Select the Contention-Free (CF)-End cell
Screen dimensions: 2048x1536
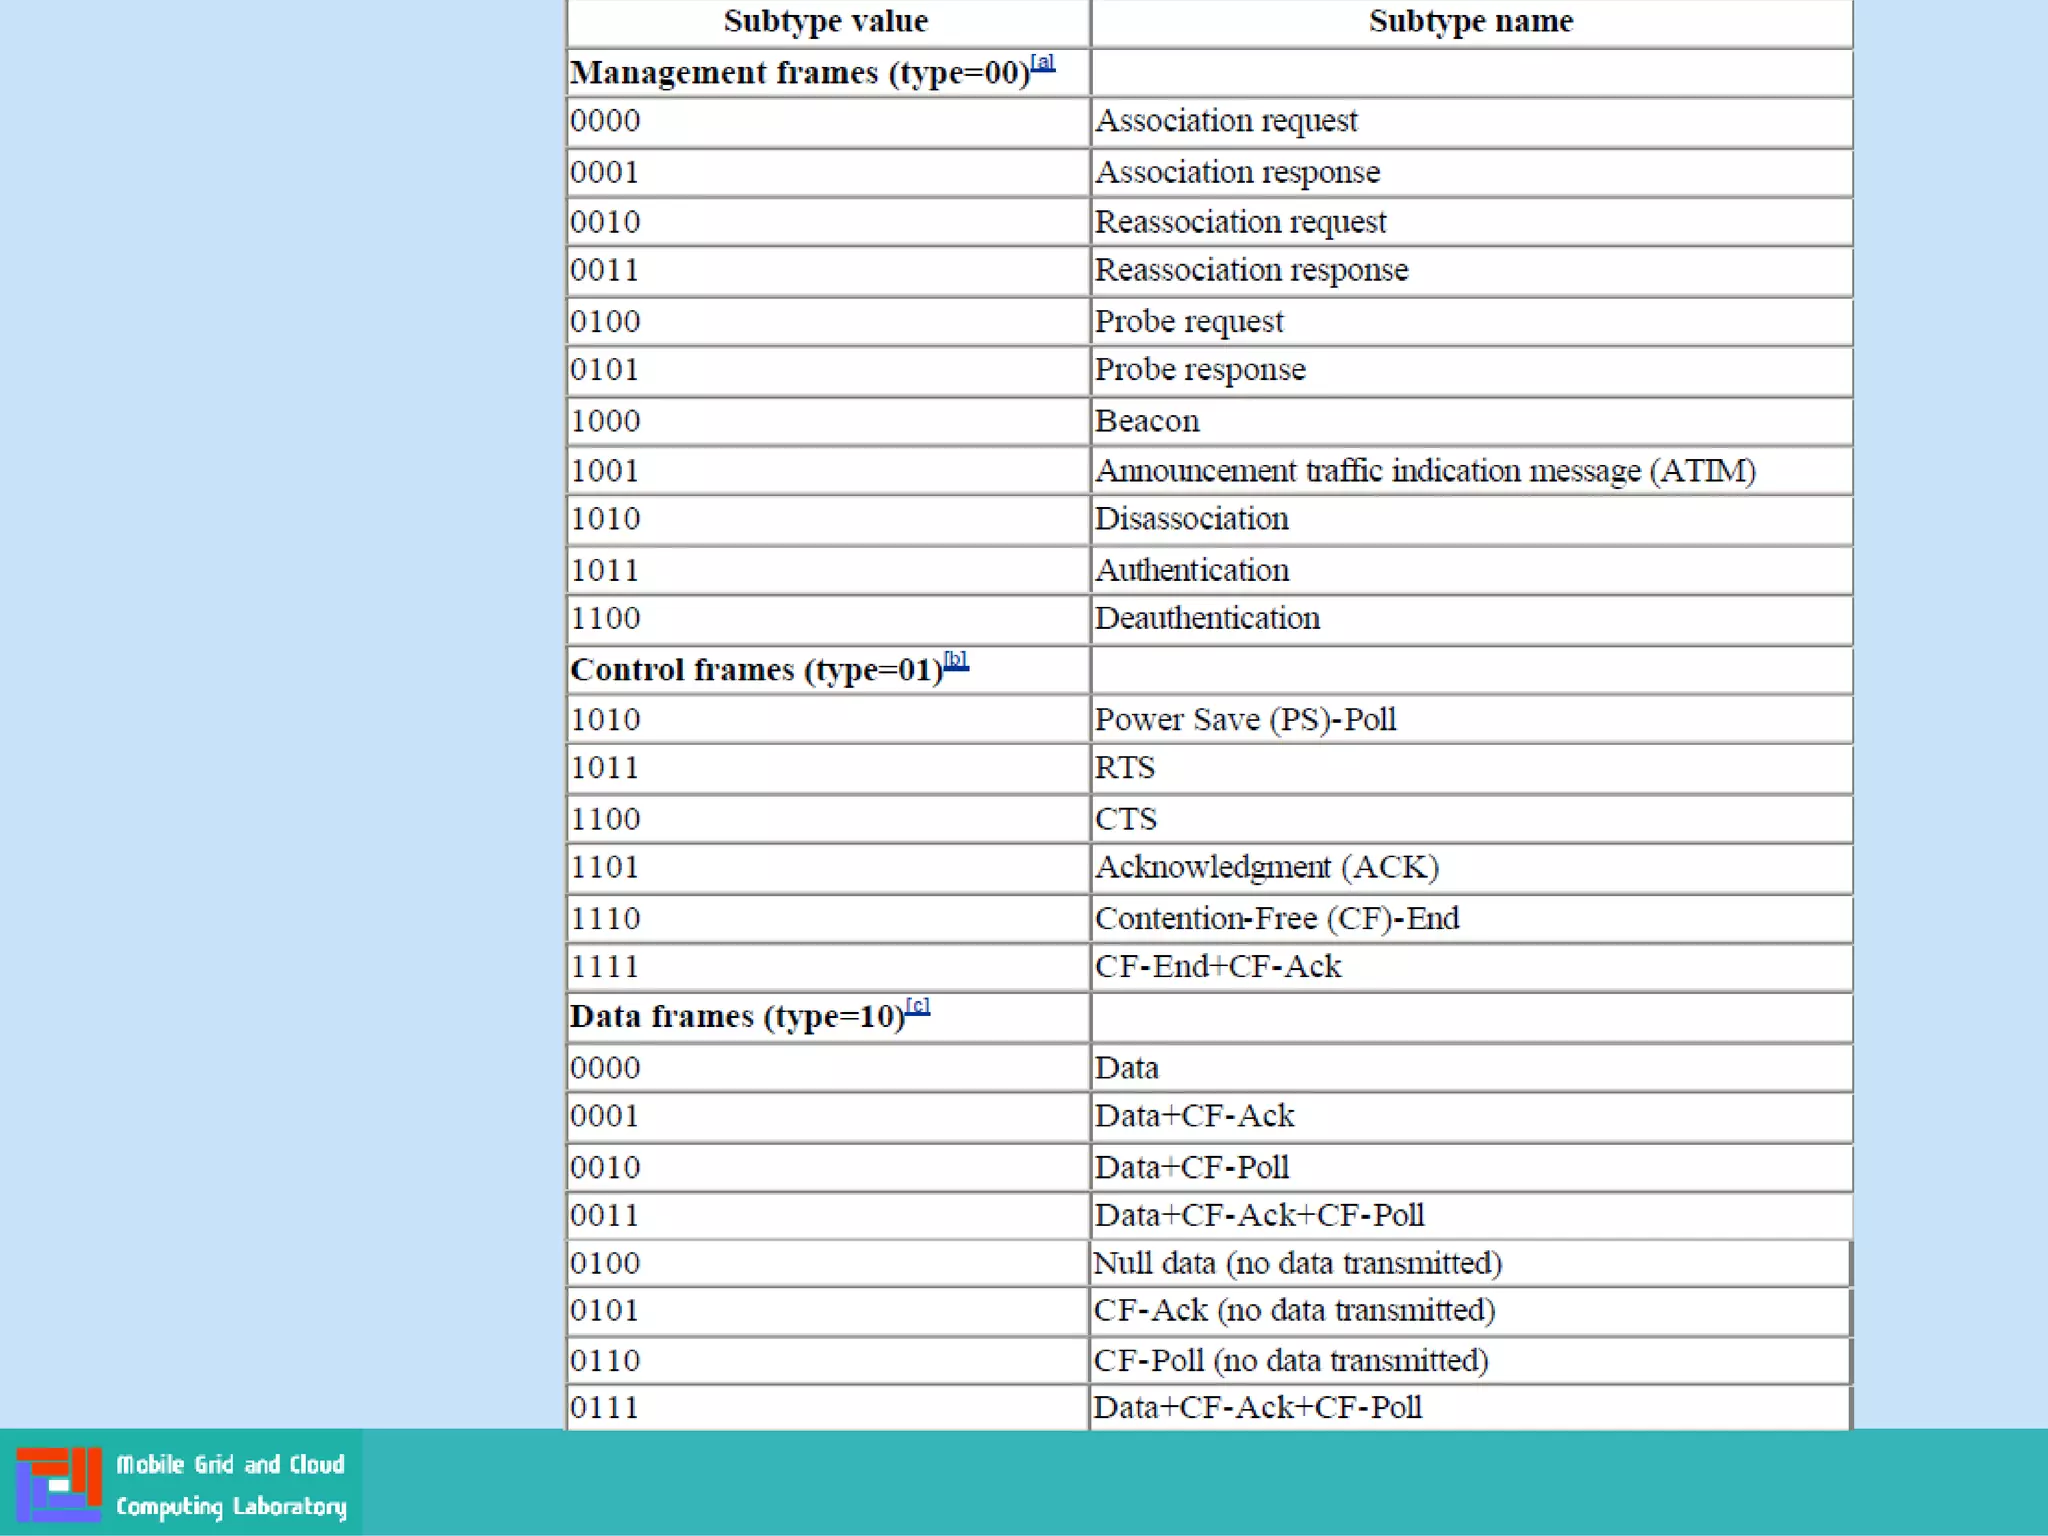[1277, 918]
